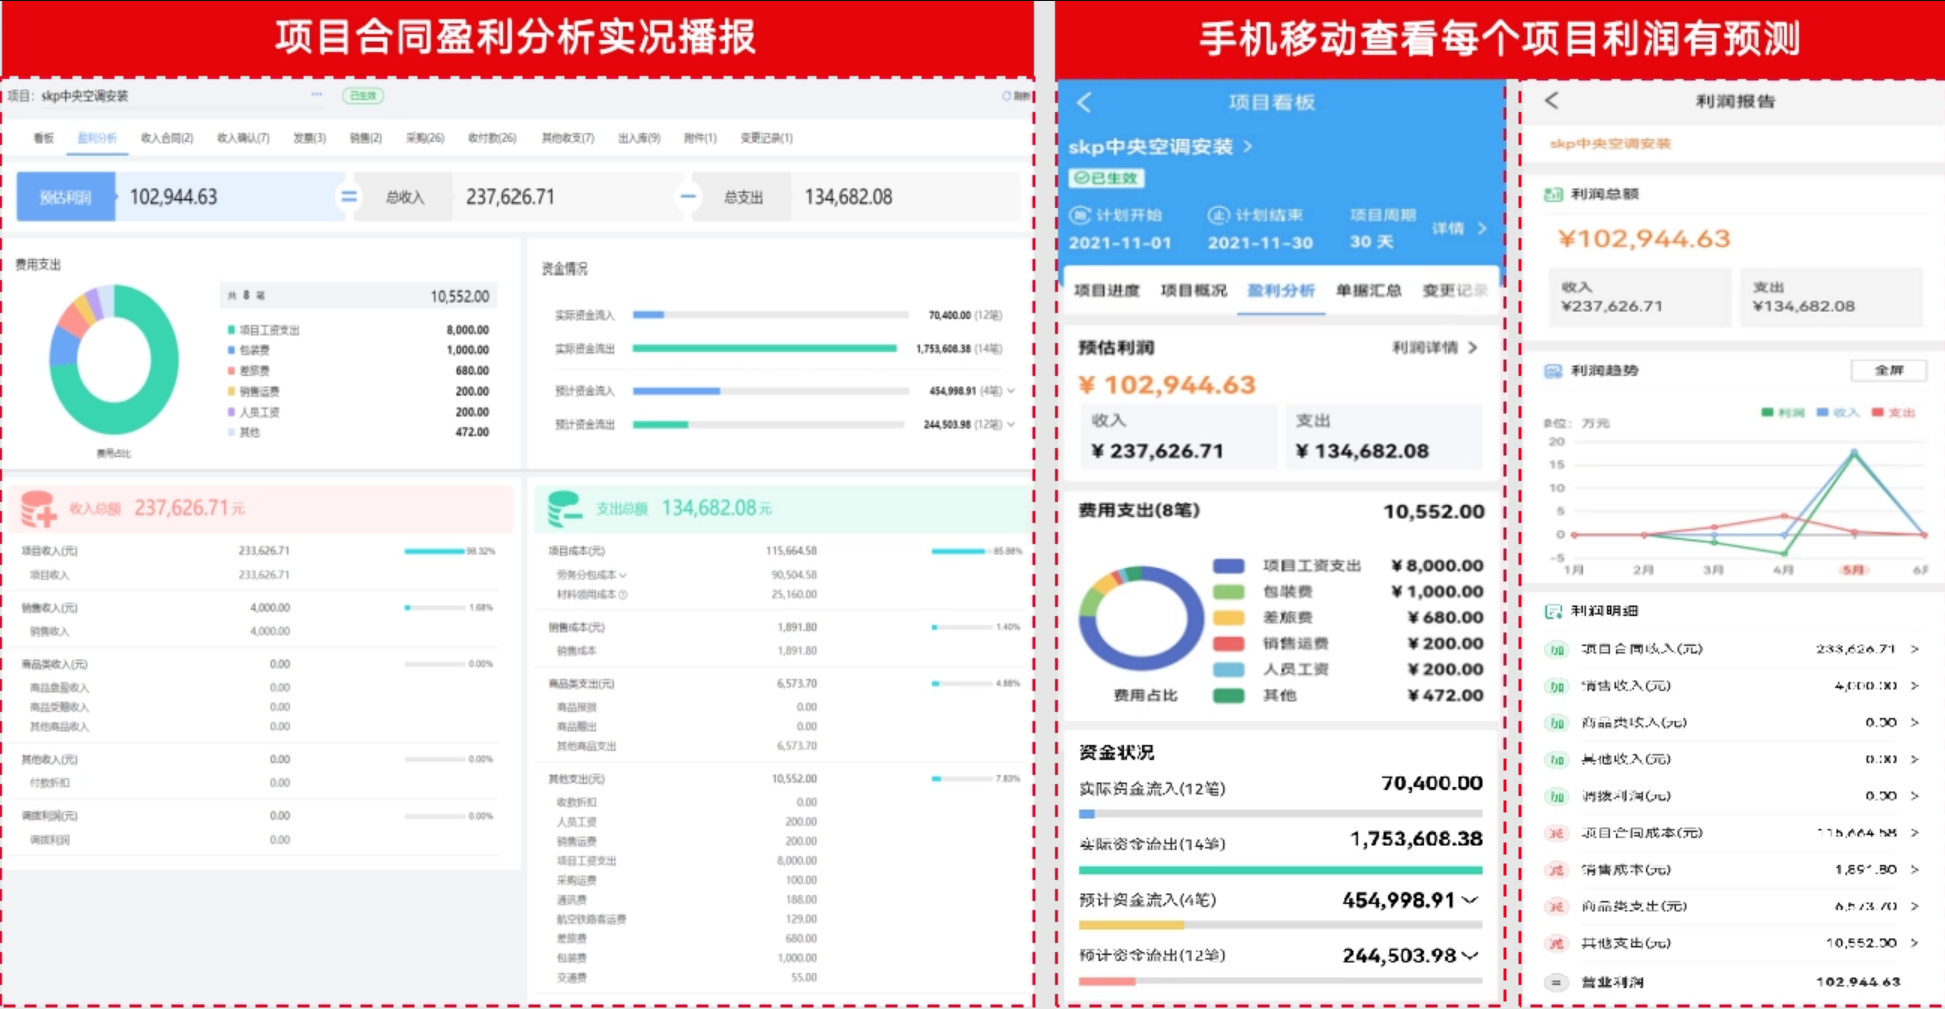Screen dimensions: 1945x1009
Task: Click the refresh icon at top right of desktop panel
Action: [1007, 96]
